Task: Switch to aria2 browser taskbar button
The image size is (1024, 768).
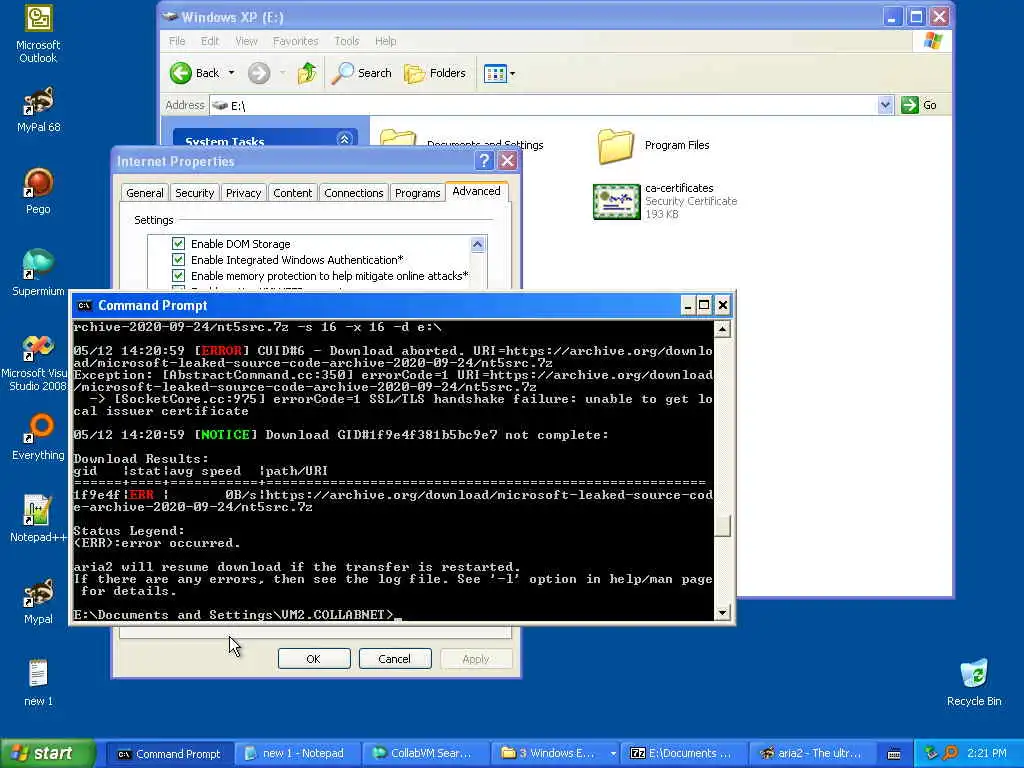Action: click(810, 754)
